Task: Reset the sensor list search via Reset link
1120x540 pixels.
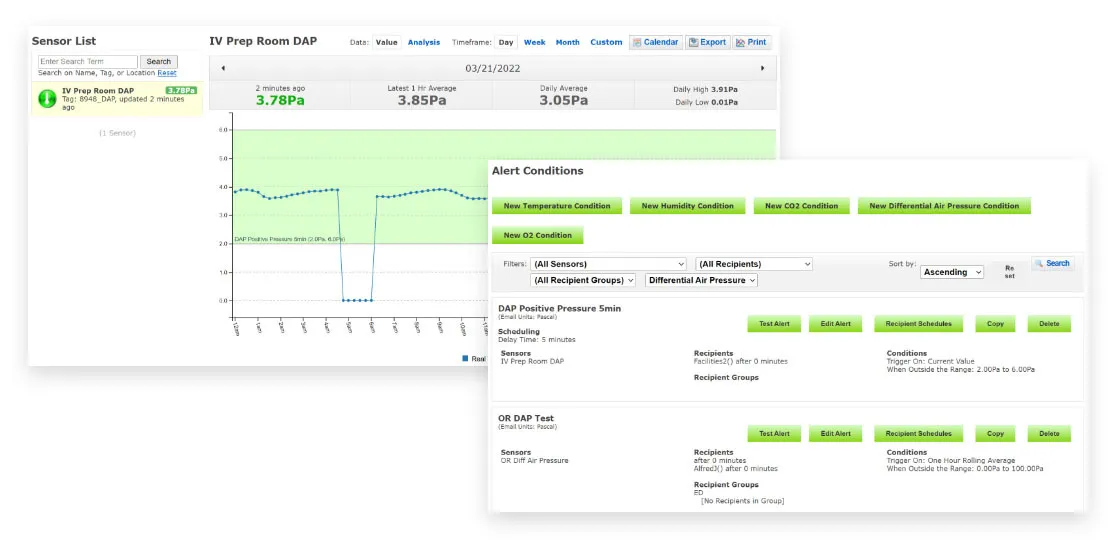Action: (167, 73)
